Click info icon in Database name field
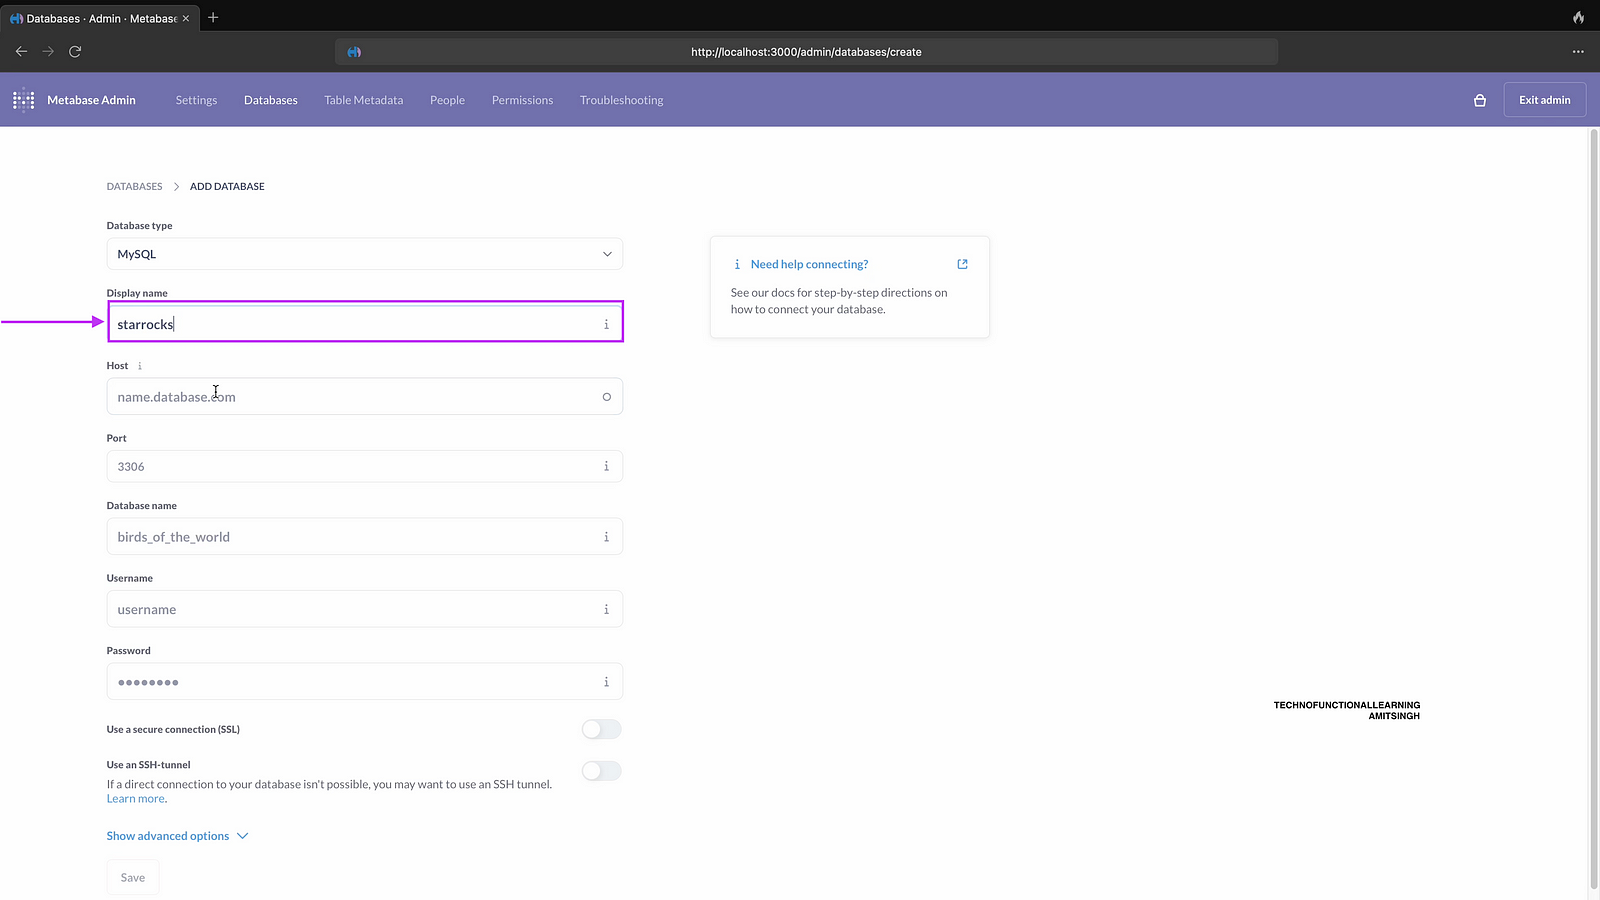The width and height of the screenshot is (1600, 900). (x=606, y=537)
